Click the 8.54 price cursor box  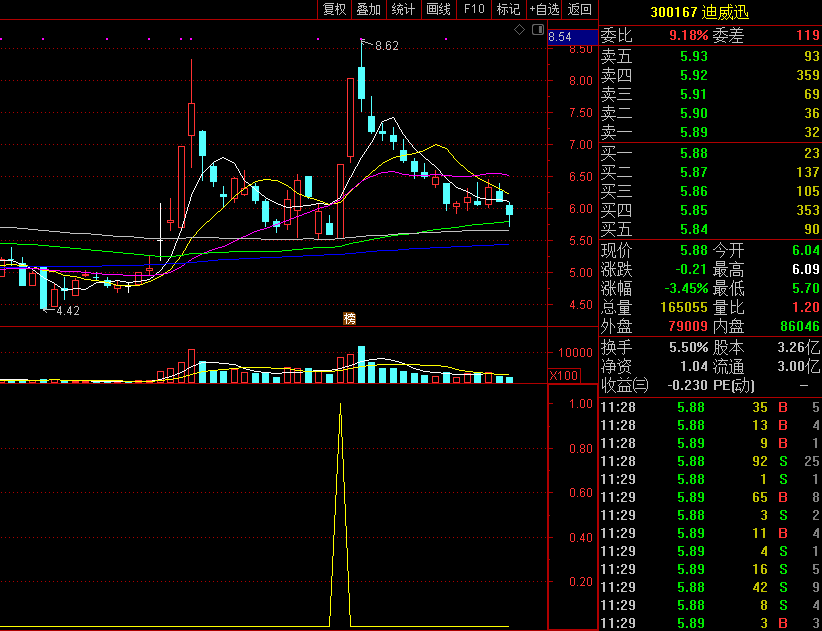tap(572, 37)
